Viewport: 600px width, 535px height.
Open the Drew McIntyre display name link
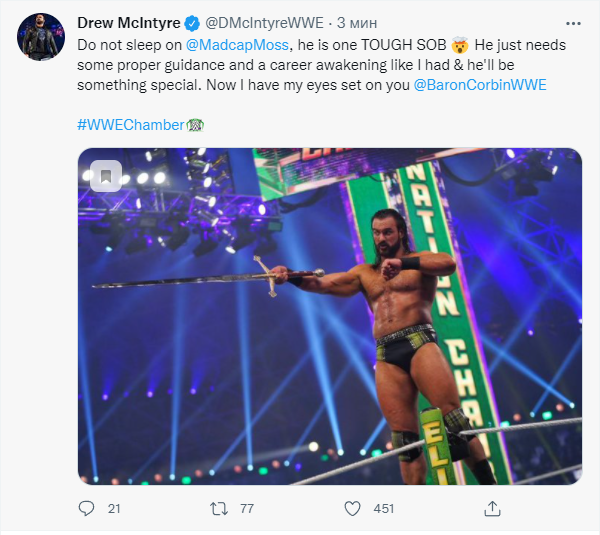point(134,24)
